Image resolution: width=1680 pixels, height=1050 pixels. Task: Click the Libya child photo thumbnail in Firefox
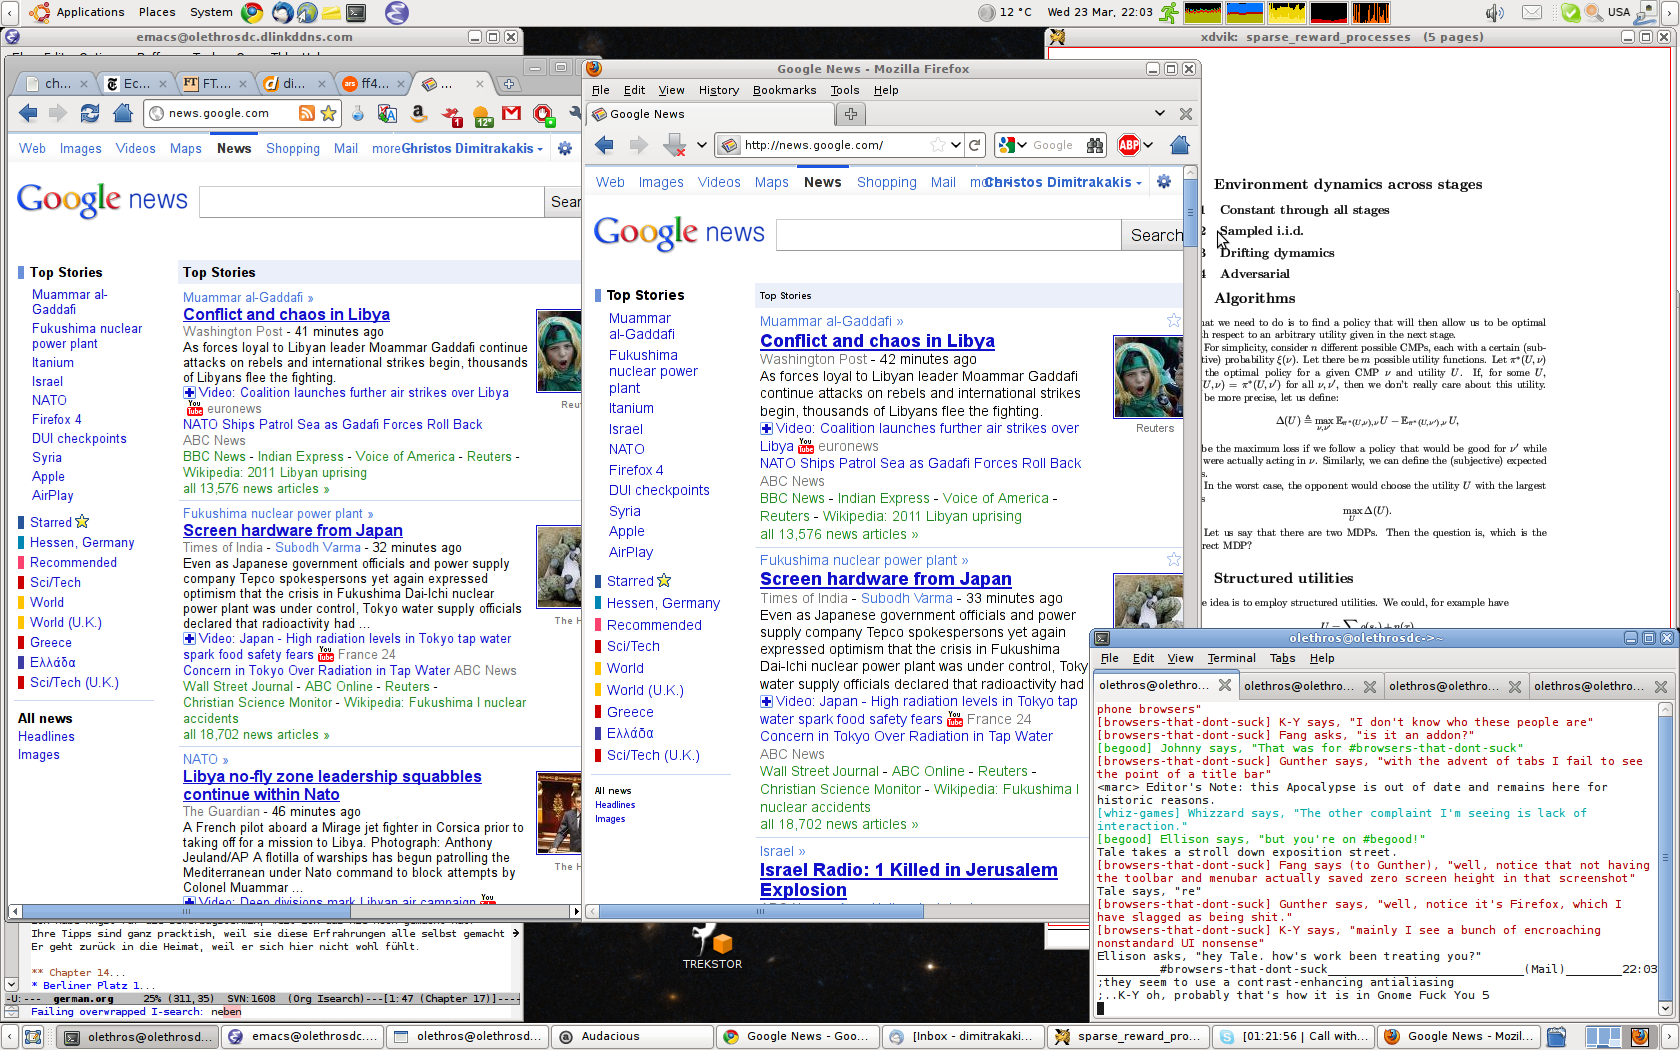coord(1148,377)
